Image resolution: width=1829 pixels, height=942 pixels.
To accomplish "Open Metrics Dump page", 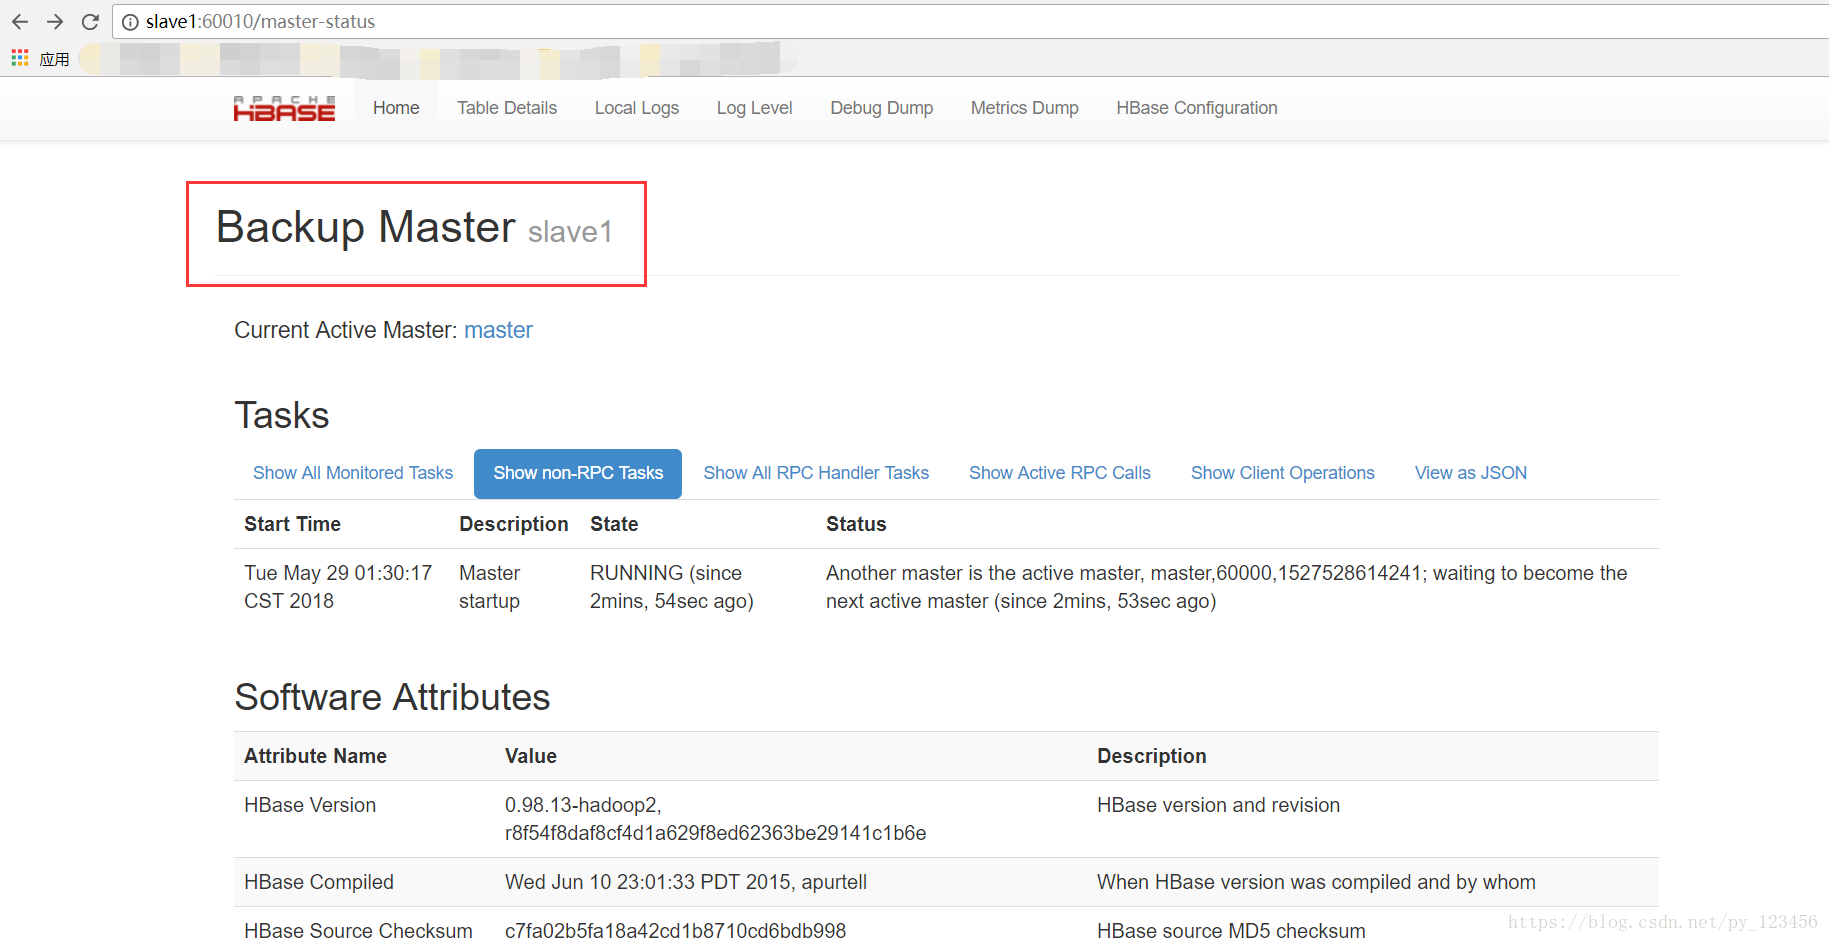I will pyautogui.click(x=1025, y=108).
